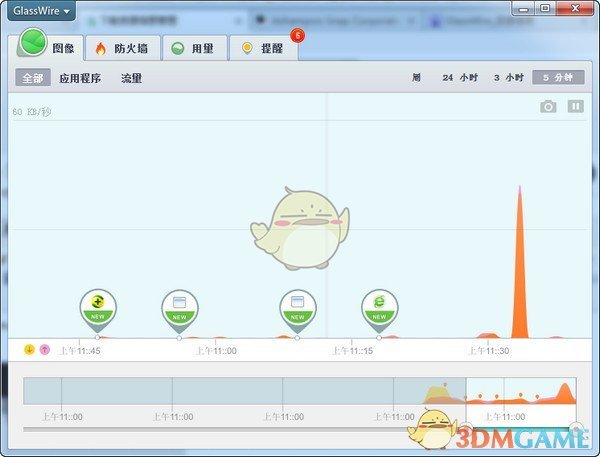Click the red alert count badge
This screenshot has height=457, width=600.
coord(296,36)
